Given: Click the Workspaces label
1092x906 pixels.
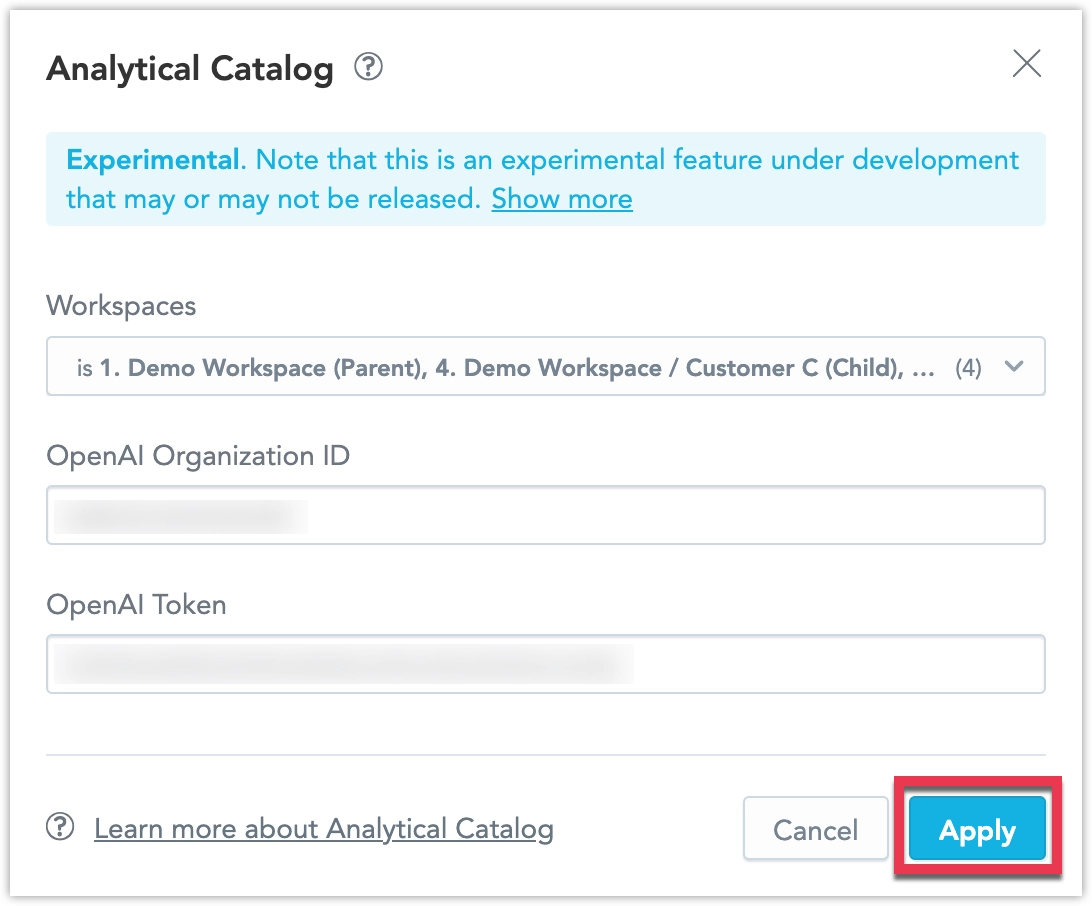Looking at the screenshot, I should coord(121,306).
